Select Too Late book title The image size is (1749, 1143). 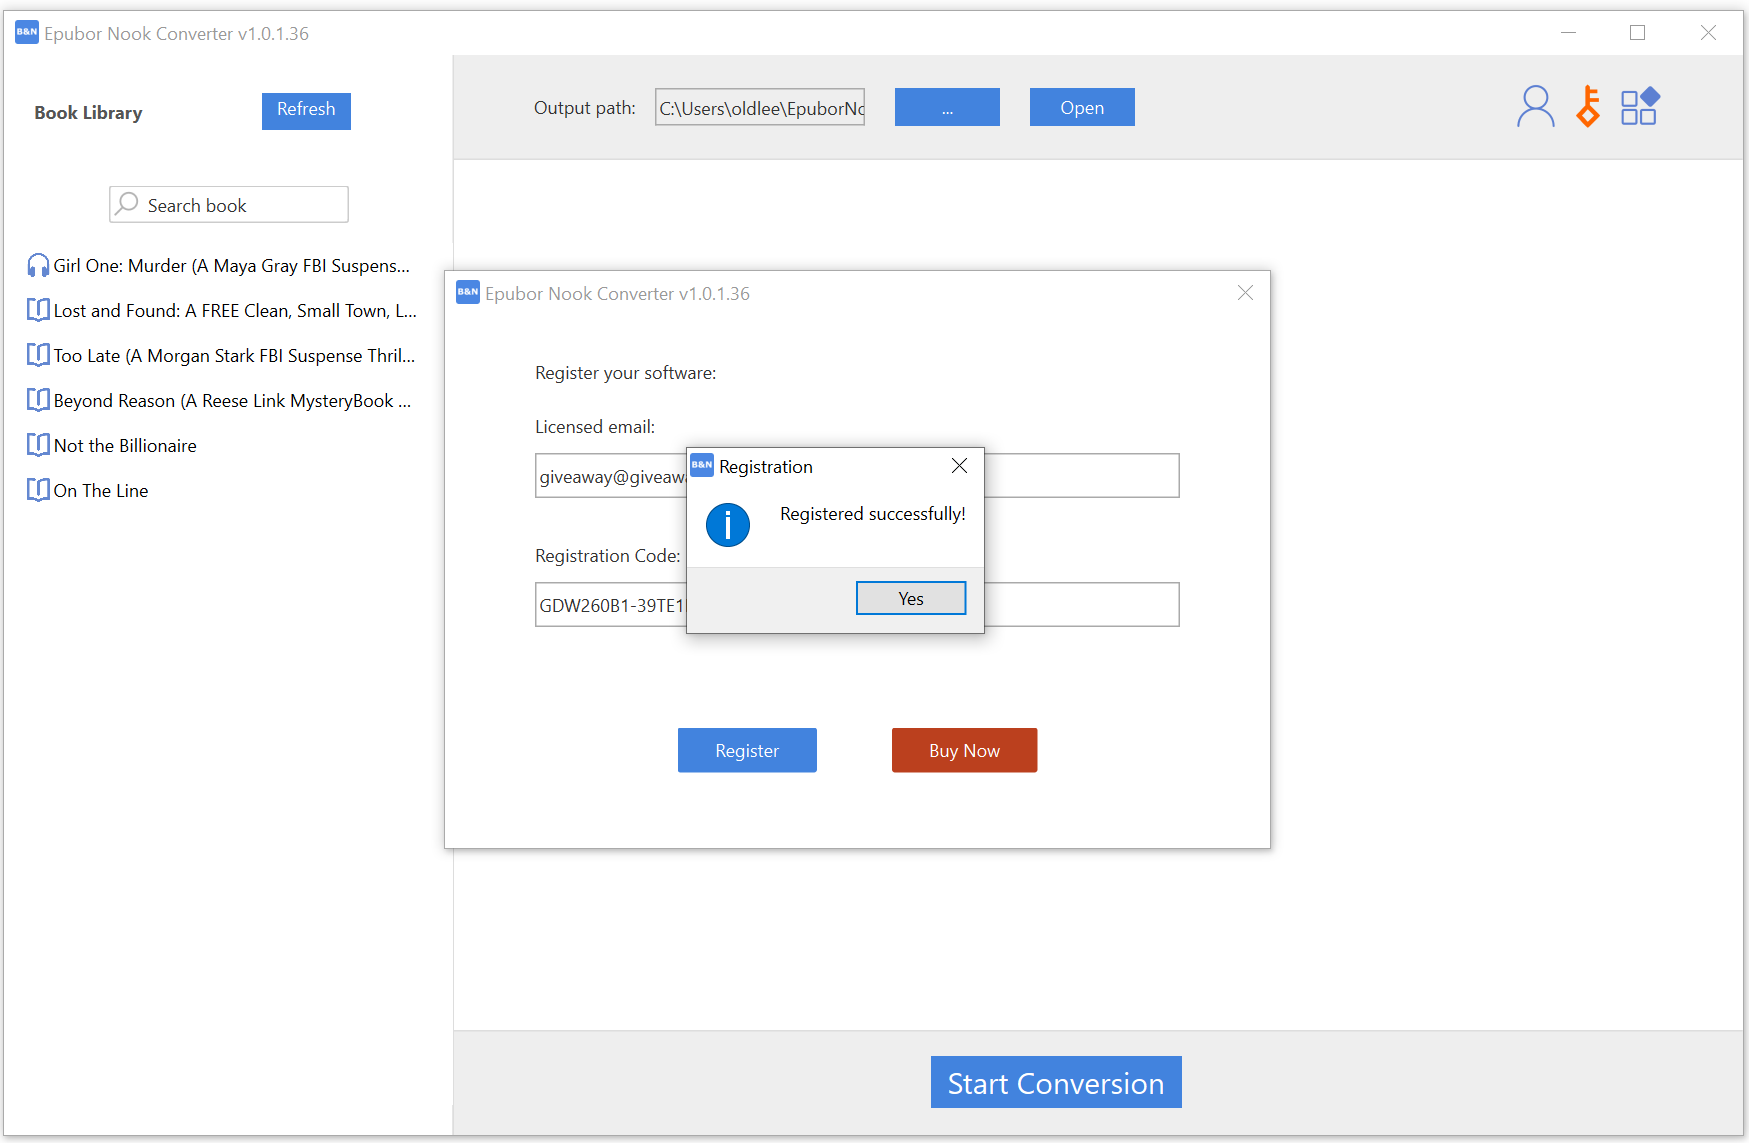[x=234, y=355]
